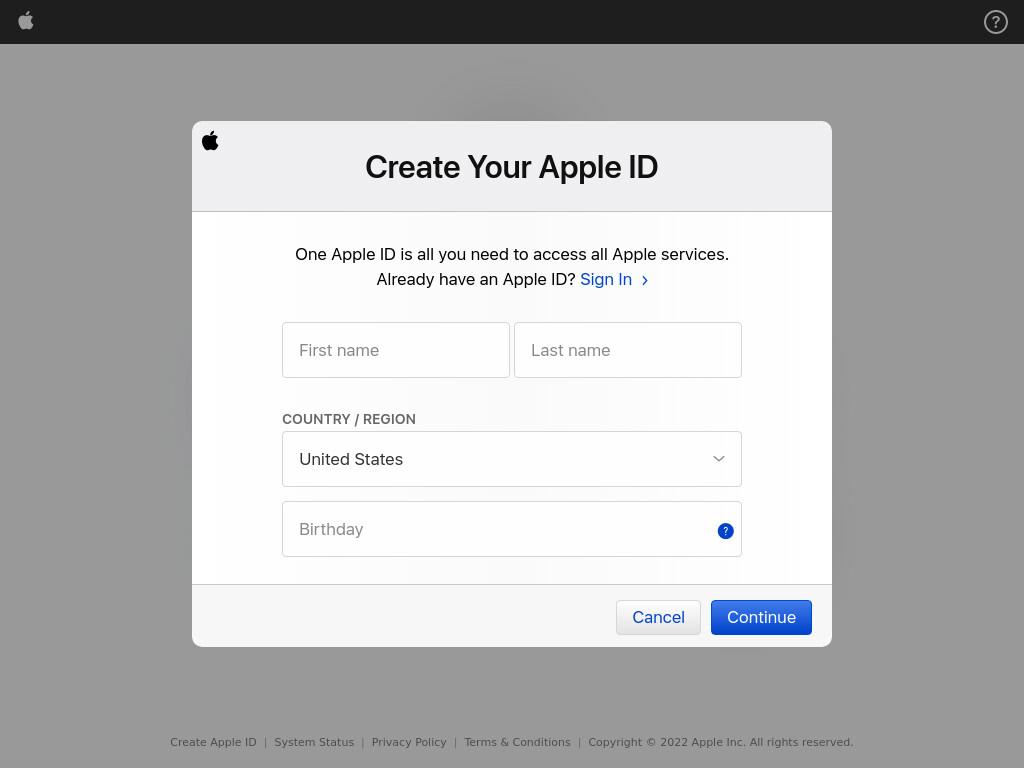Follow the Sign In link
This screenshot has width=1024, height=768.
[605, 280]
